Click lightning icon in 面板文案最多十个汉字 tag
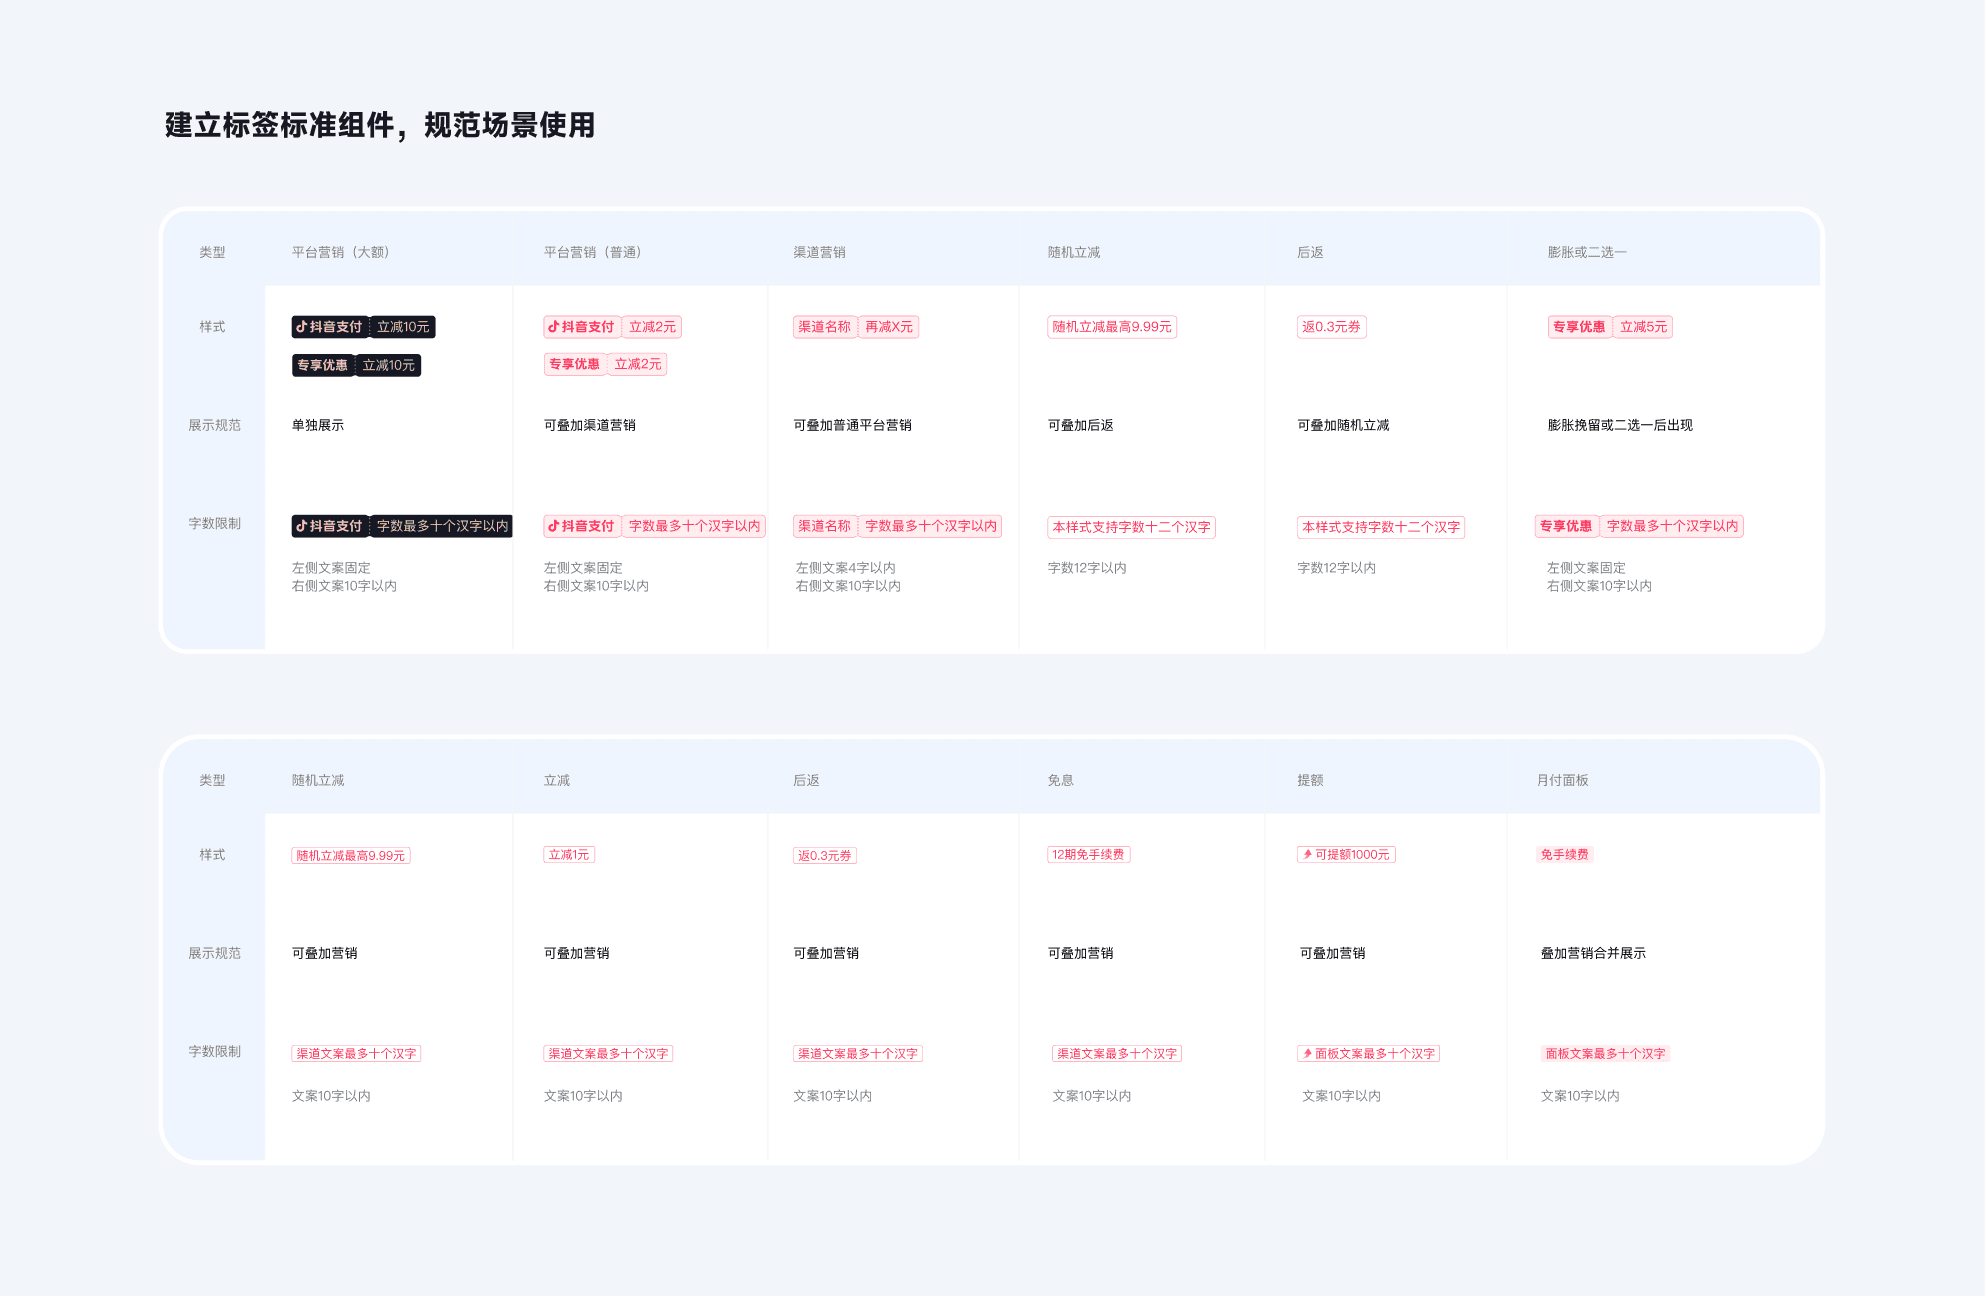Viewport: 1985px width, 1296px height. click(x=1307, y=1054)
